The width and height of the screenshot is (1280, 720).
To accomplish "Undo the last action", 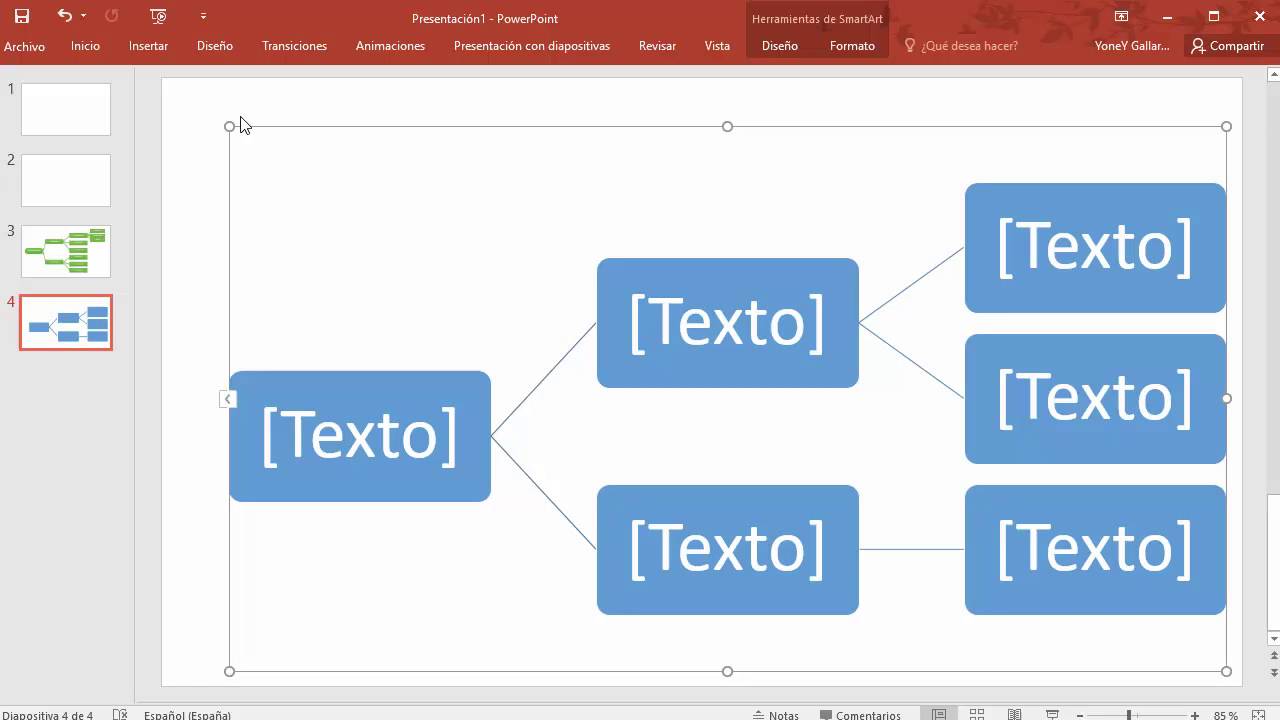I will (65, 16).
